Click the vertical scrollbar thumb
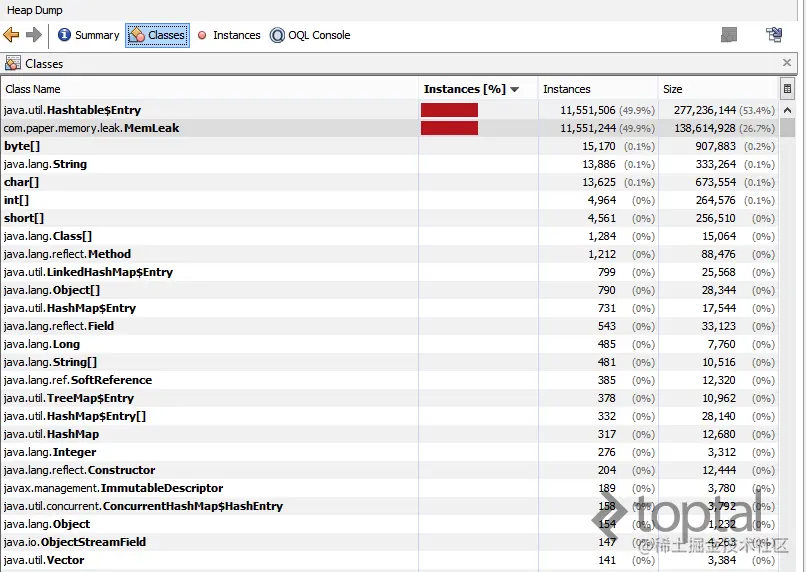 [x=787, y=127]
